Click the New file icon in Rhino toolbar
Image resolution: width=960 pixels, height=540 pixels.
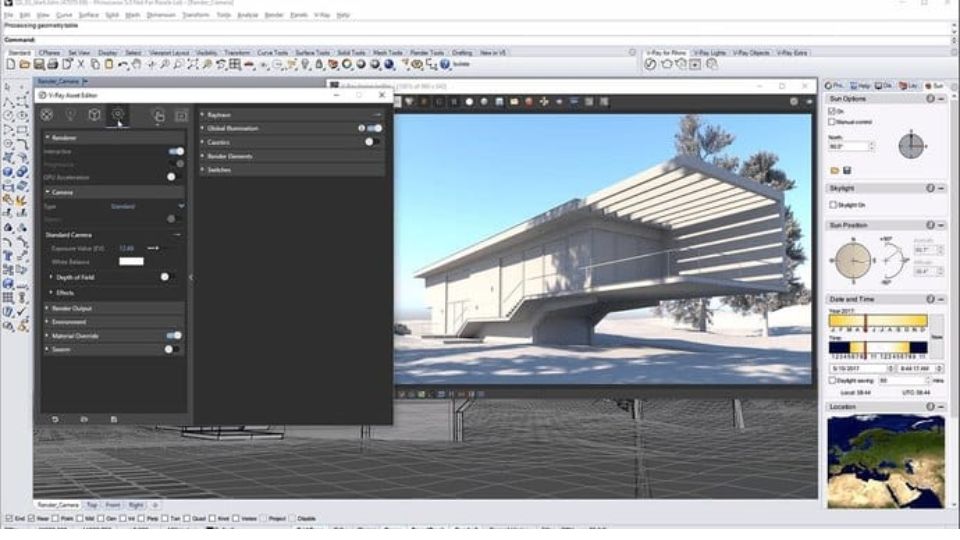[x=10, y=64]
